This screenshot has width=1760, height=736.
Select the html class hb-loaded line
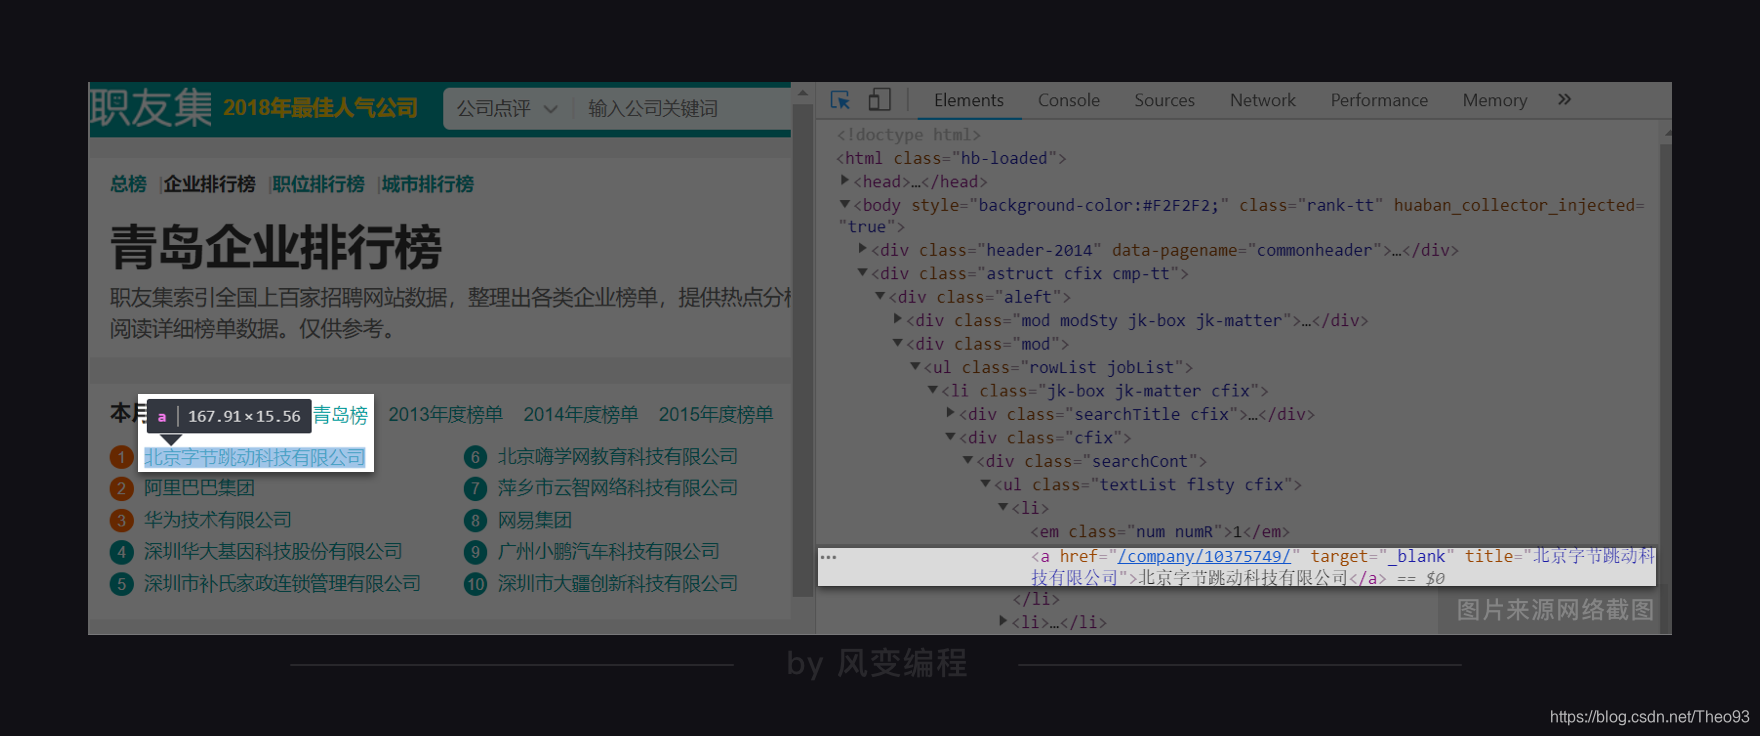click(951, 158)
